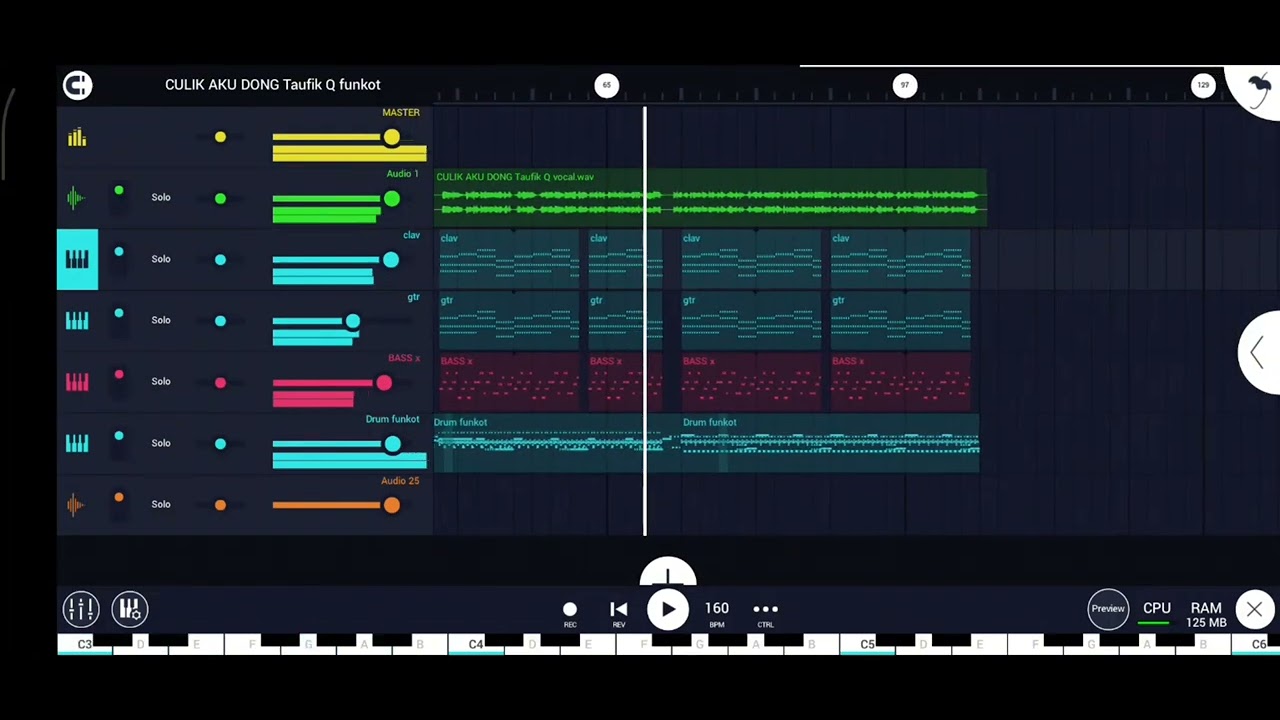Jump to timeline marker 65

[606, 85]
